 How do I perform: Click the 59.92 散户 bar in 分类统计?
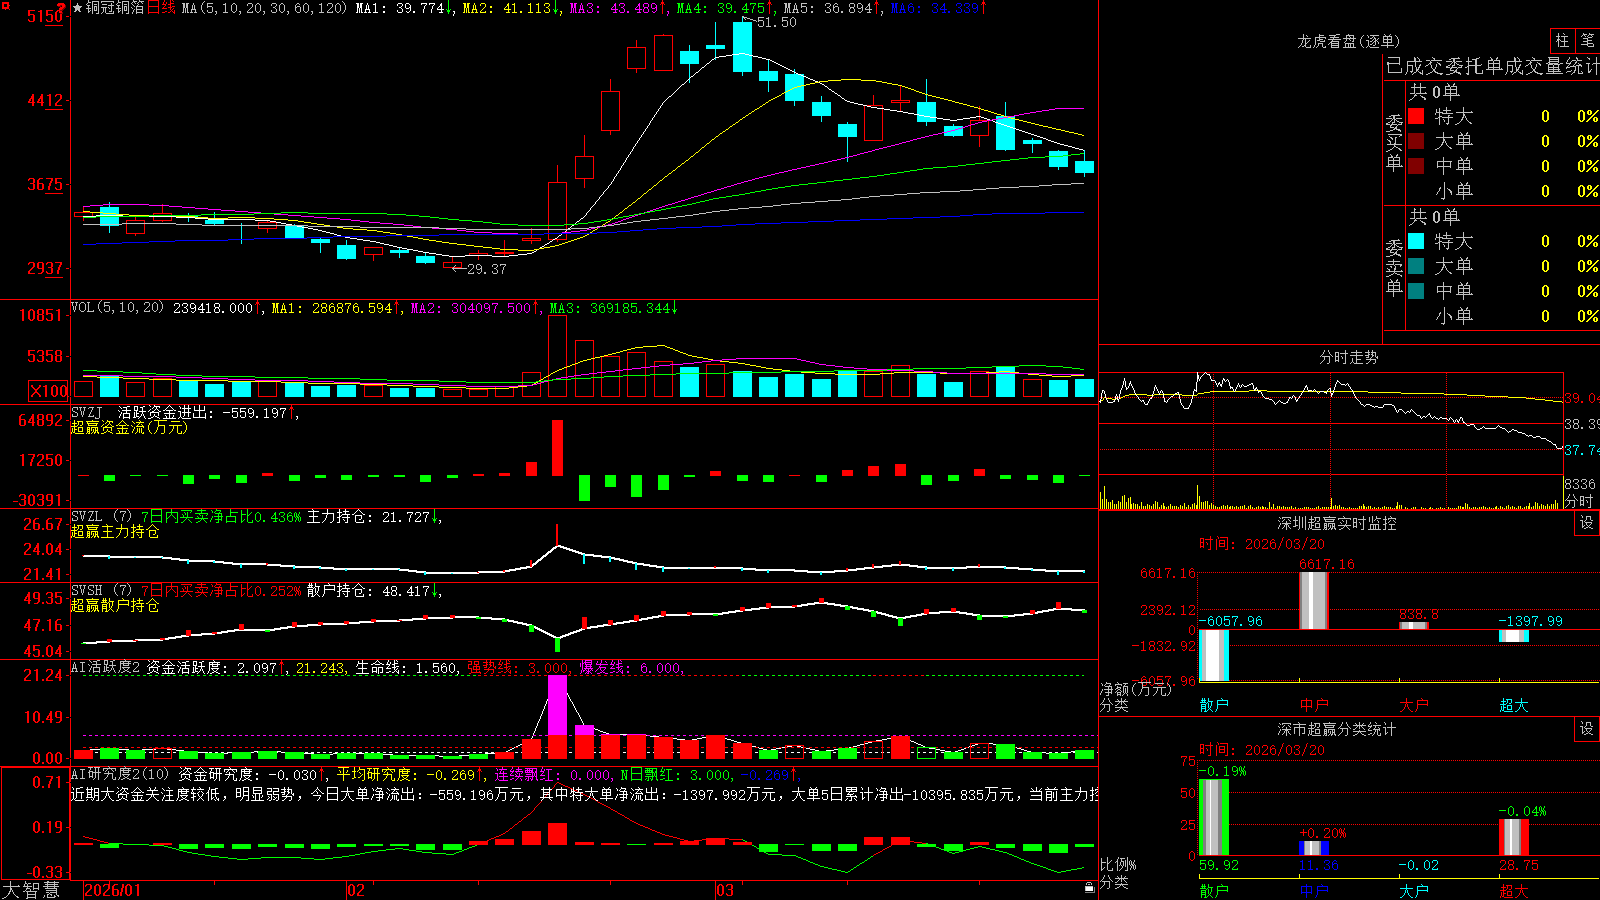(1214, 817)
